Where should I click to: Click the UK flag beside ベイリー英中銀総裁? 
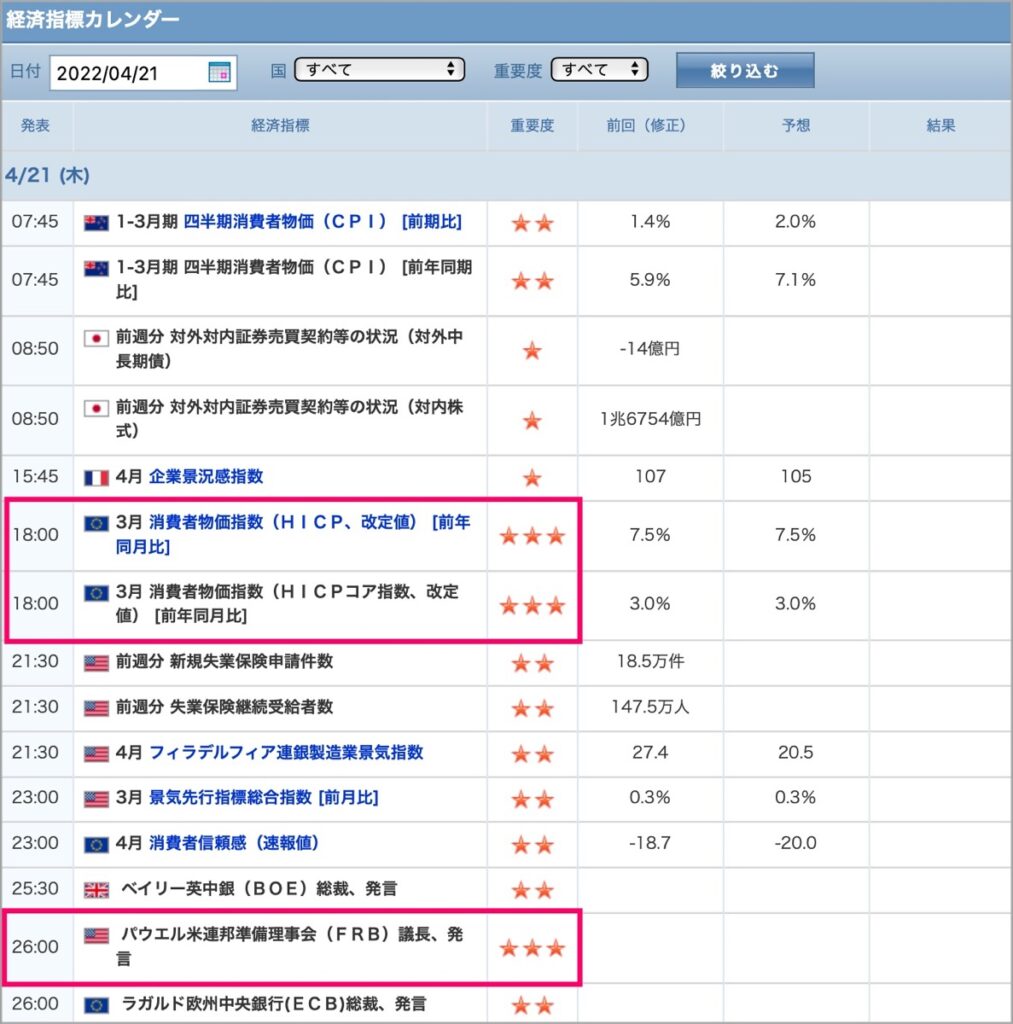tap(96, 890)
